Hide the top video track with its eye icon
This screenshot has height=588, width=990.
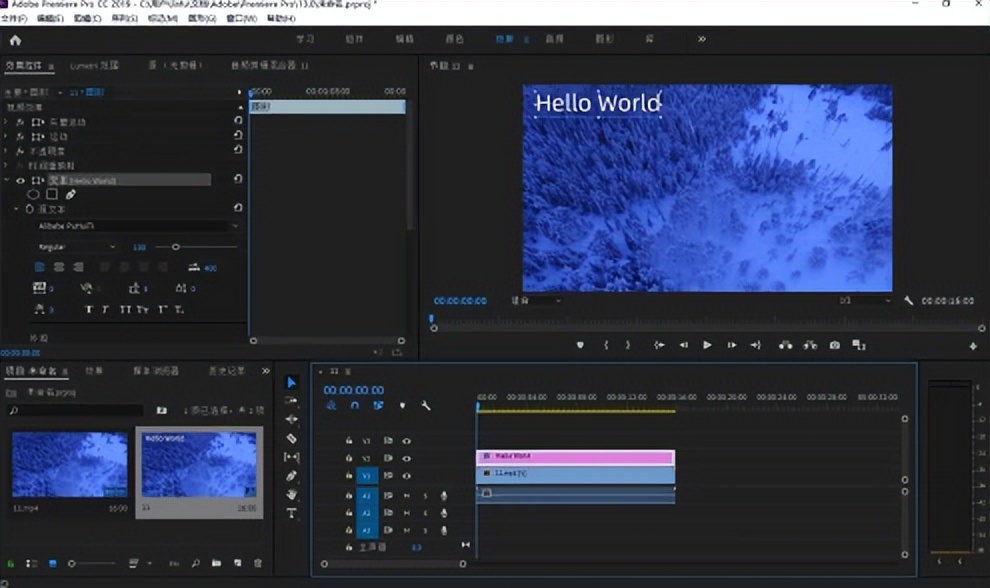click(407, 440)
